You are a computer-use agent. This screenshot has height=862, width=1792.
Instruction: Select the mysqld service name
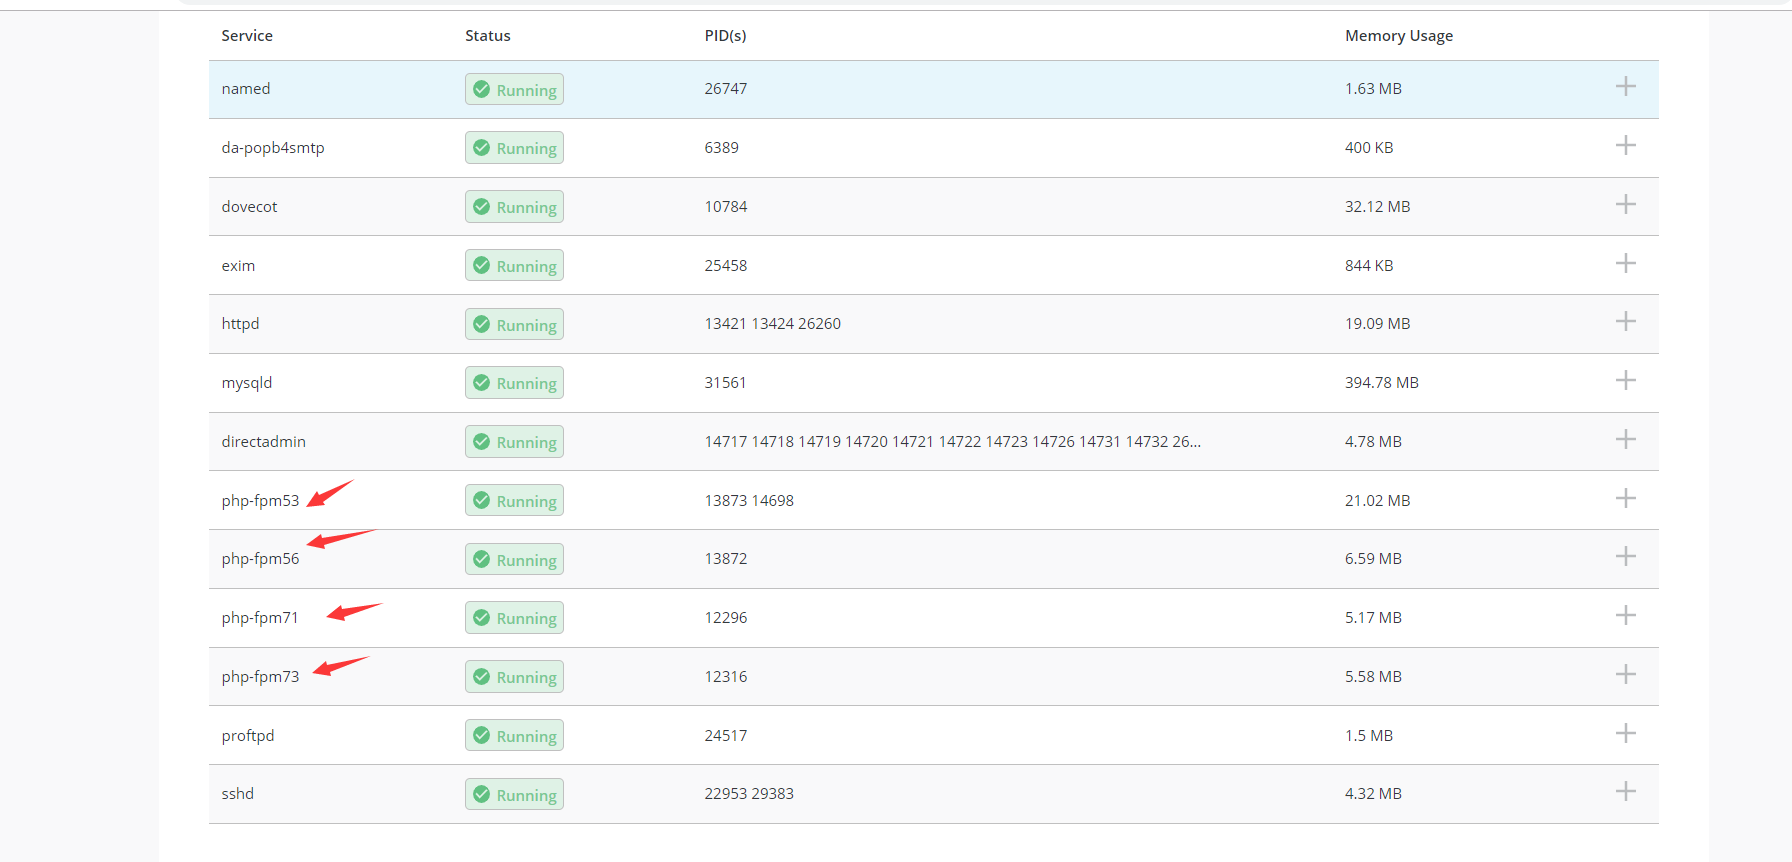(x=247, y=383)
